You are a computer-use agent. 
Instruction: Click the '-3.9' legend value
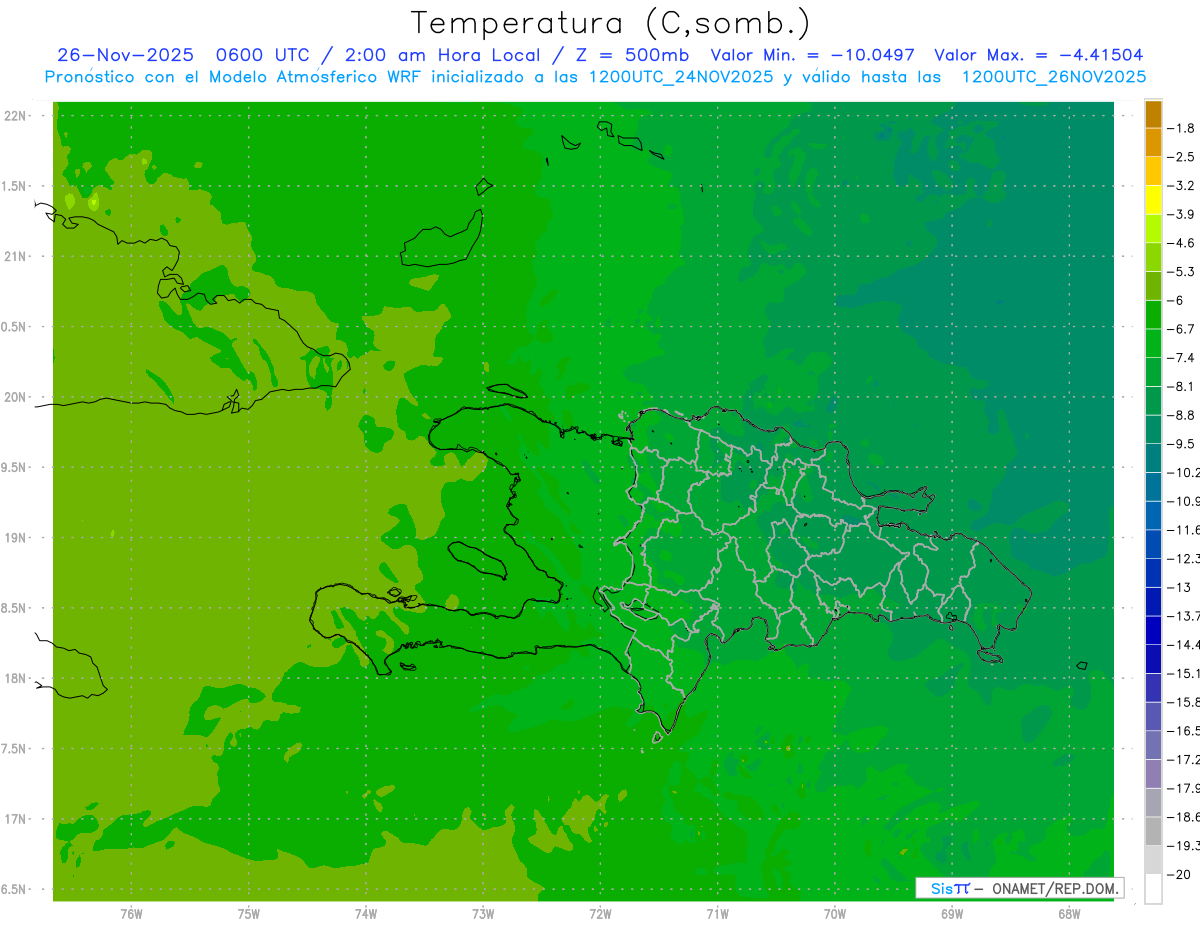pyautogui.click(x=1181, y=214)
